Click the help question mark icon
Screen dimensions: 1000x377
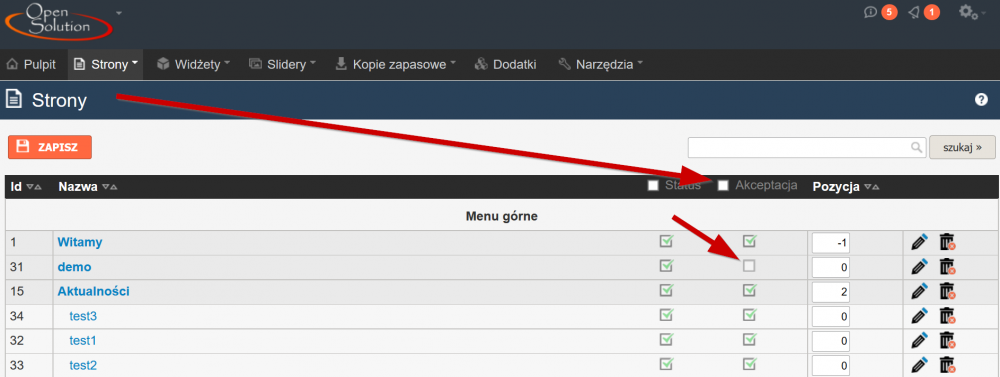[x=982, y=100]
